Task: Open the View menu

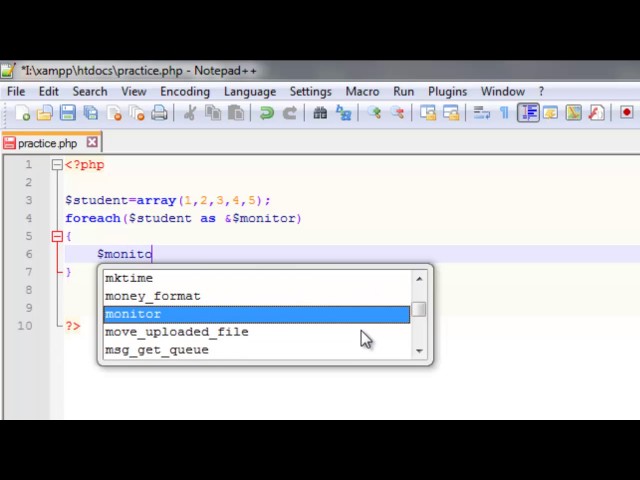Action: (x=133, y=91)
